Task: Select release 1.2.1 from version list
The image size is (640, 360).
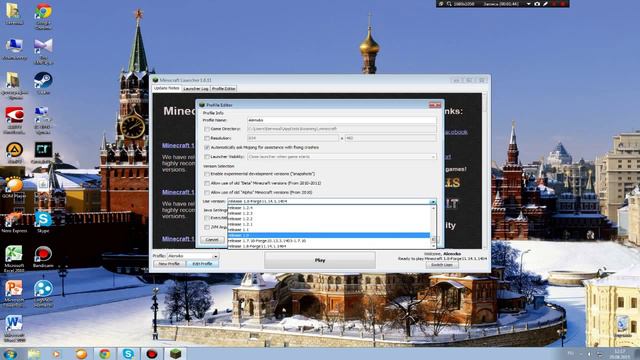Action: [x=329, y=224]
